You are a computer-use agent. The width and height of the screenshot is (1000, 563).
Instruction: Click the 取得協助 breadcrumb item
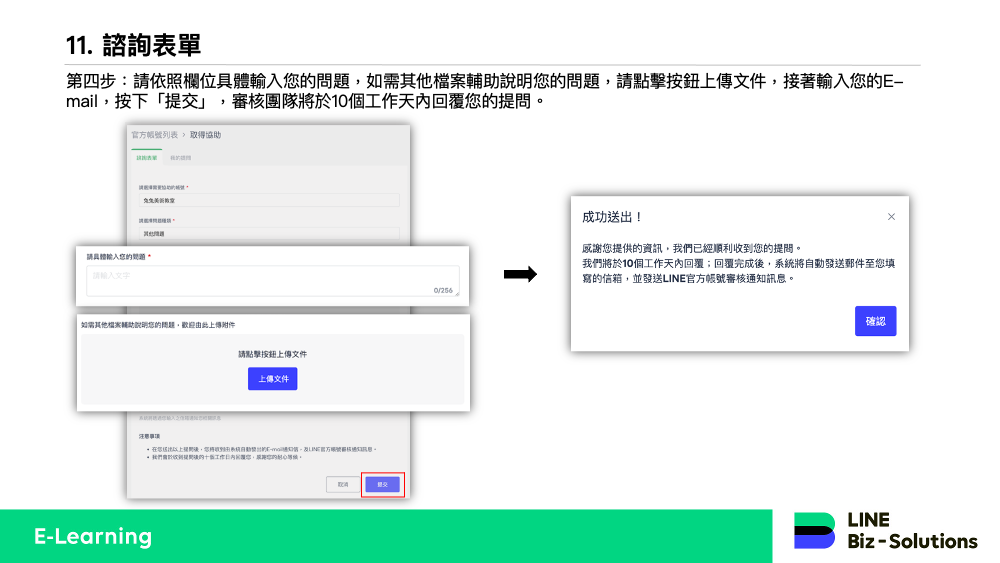[204, 134]
